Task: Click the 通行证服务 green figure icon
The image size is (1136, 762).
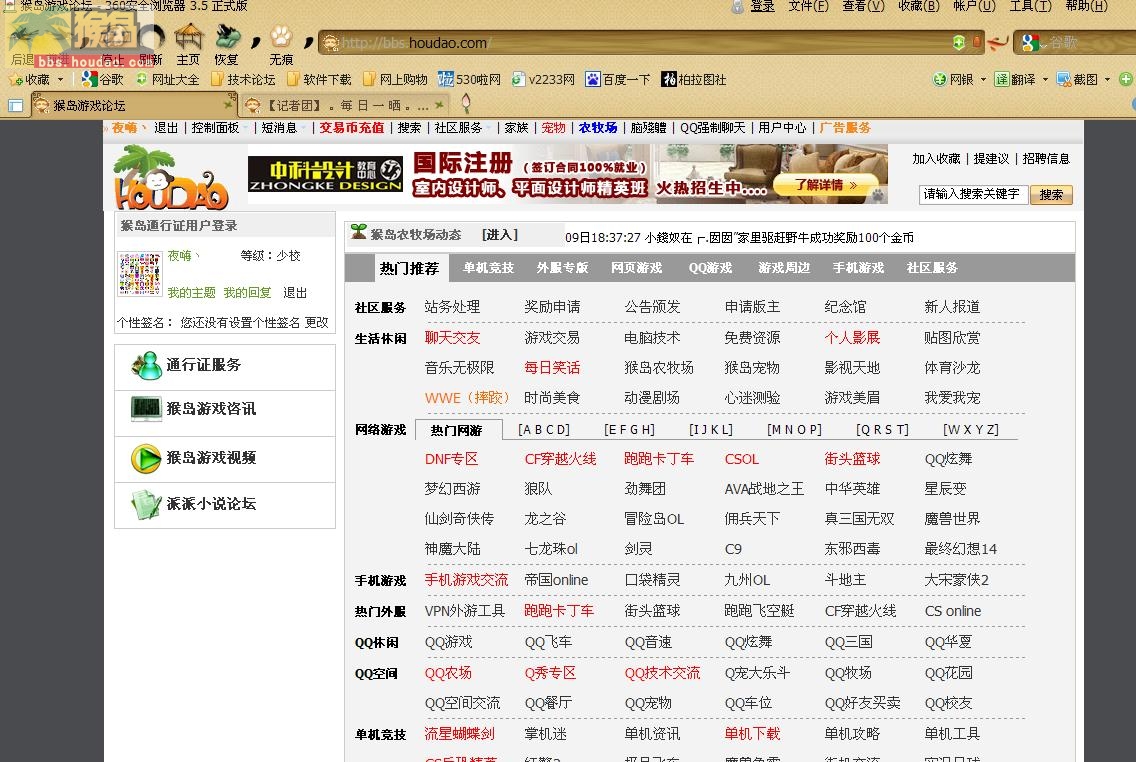Action: [147, 365]
